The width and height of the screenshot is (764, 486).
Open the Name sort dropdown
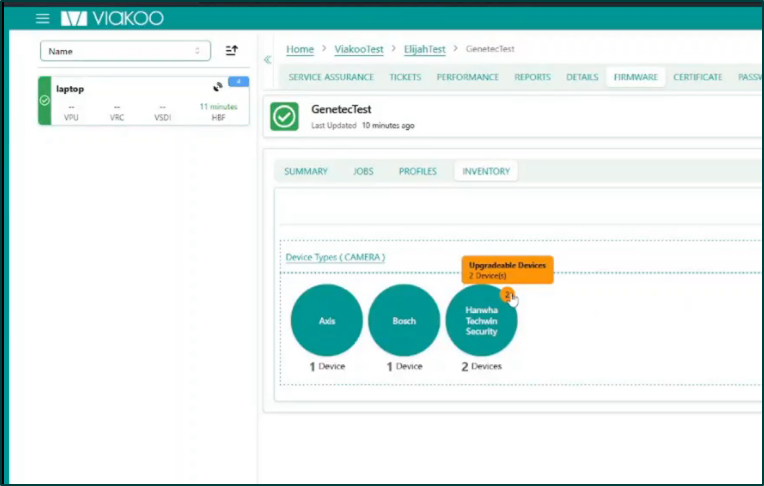tap(125, 51)
